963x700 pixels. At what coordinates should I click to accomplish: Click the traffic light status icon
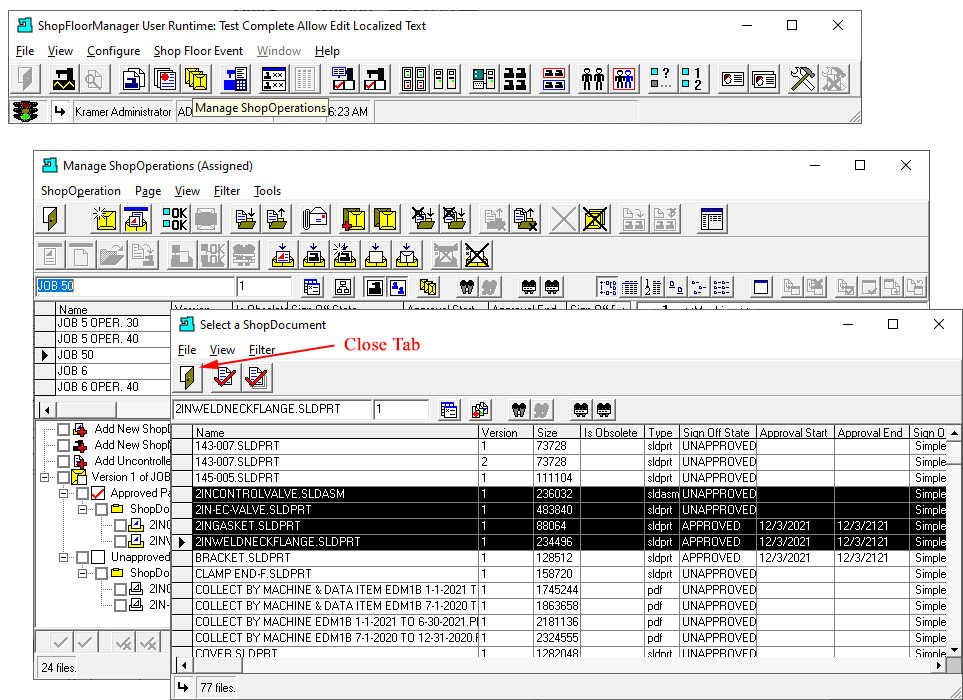pos(25,111)
